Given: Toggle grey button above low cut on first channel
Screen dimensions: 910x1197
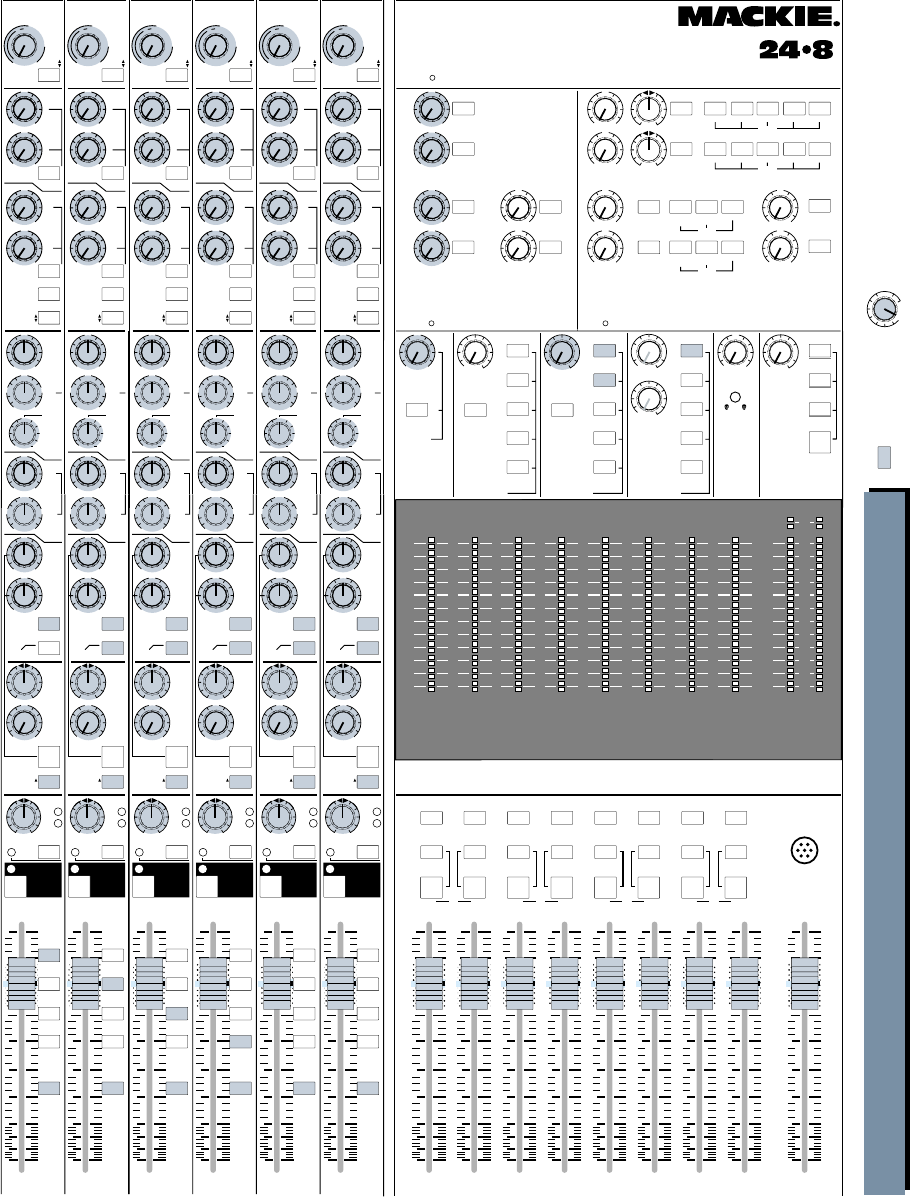Looking at the screenshot, I should [49, 624].
